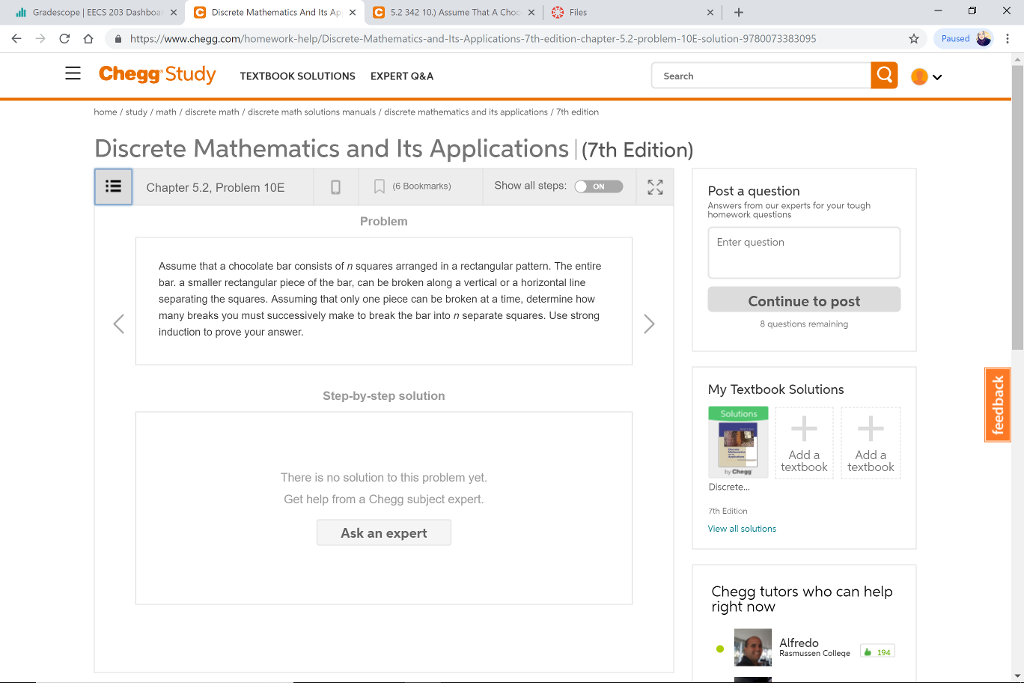Open the hamburger menu beside Chegg Study

pyautogui.click(x=72, y=74)
